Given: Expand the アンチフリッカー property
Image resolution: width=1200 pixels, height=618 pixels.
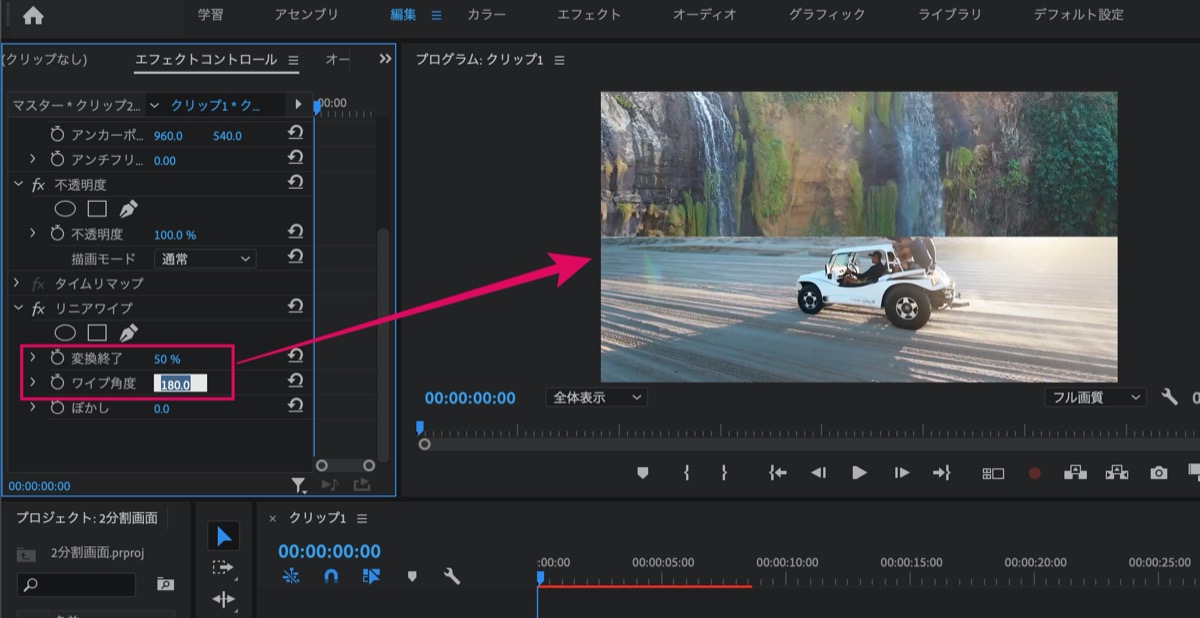Looking at the screenshot, I should tap(33, 160).
